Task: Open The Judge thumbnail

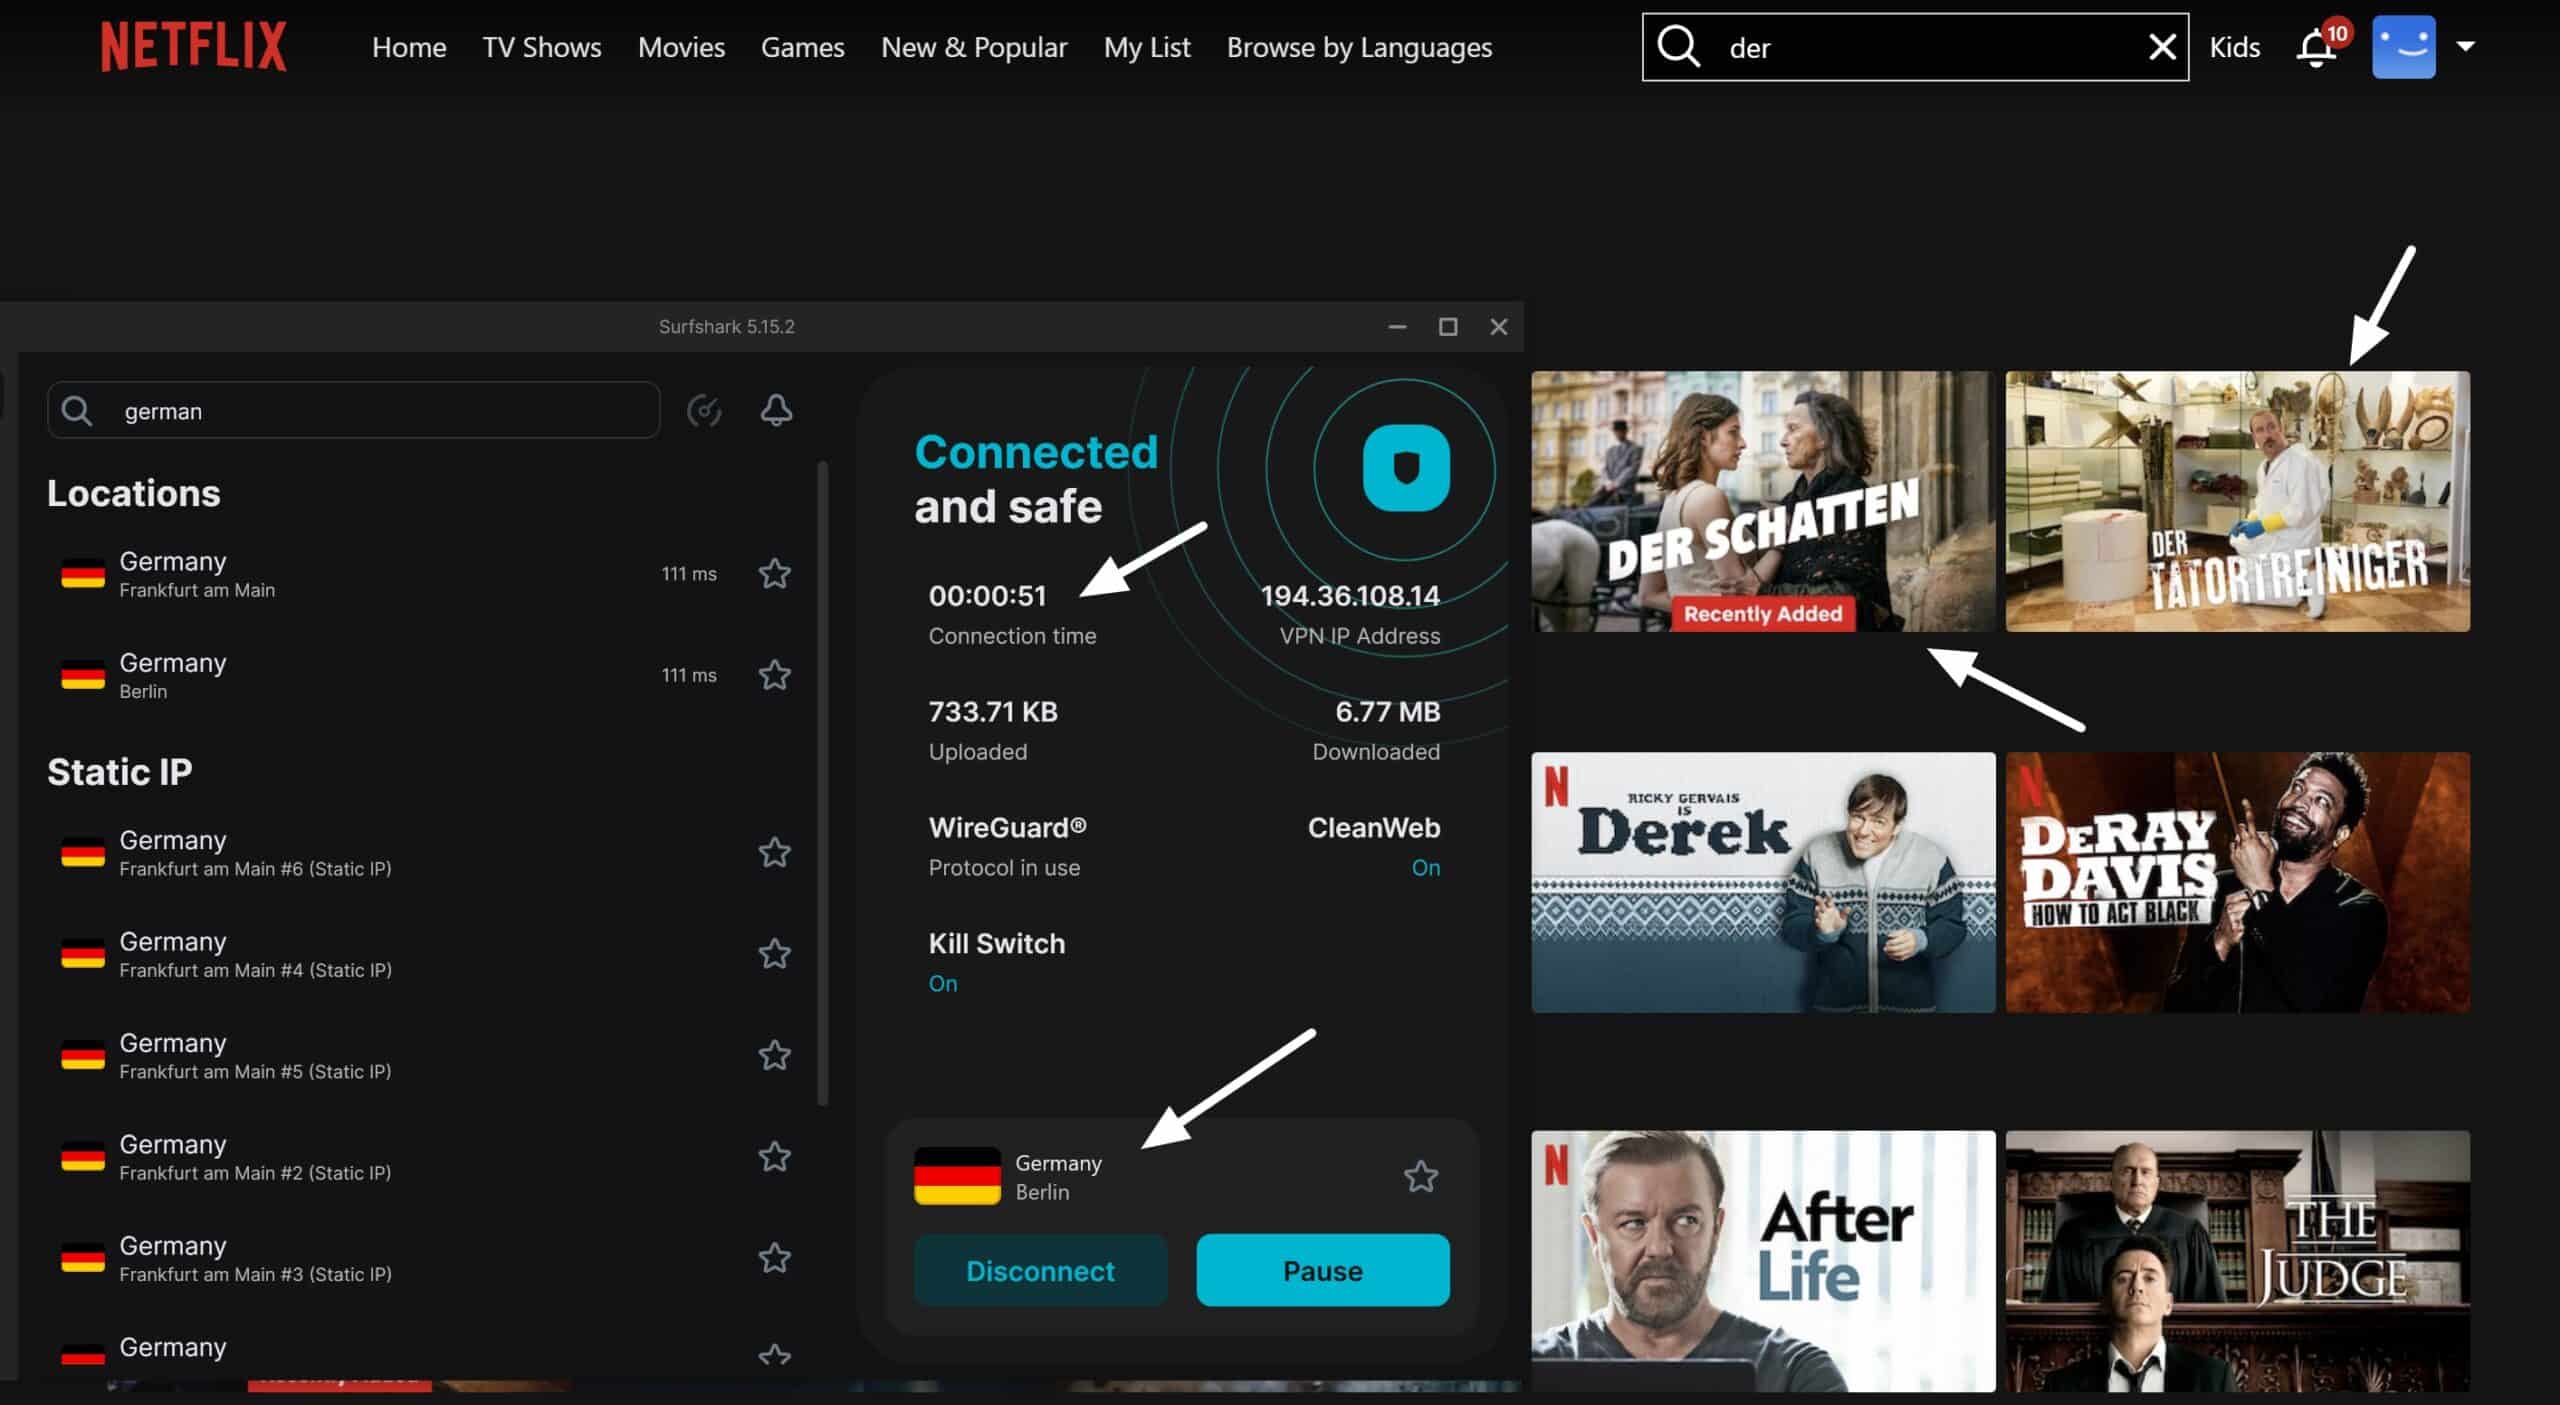Action: tap(2238, 1261)
